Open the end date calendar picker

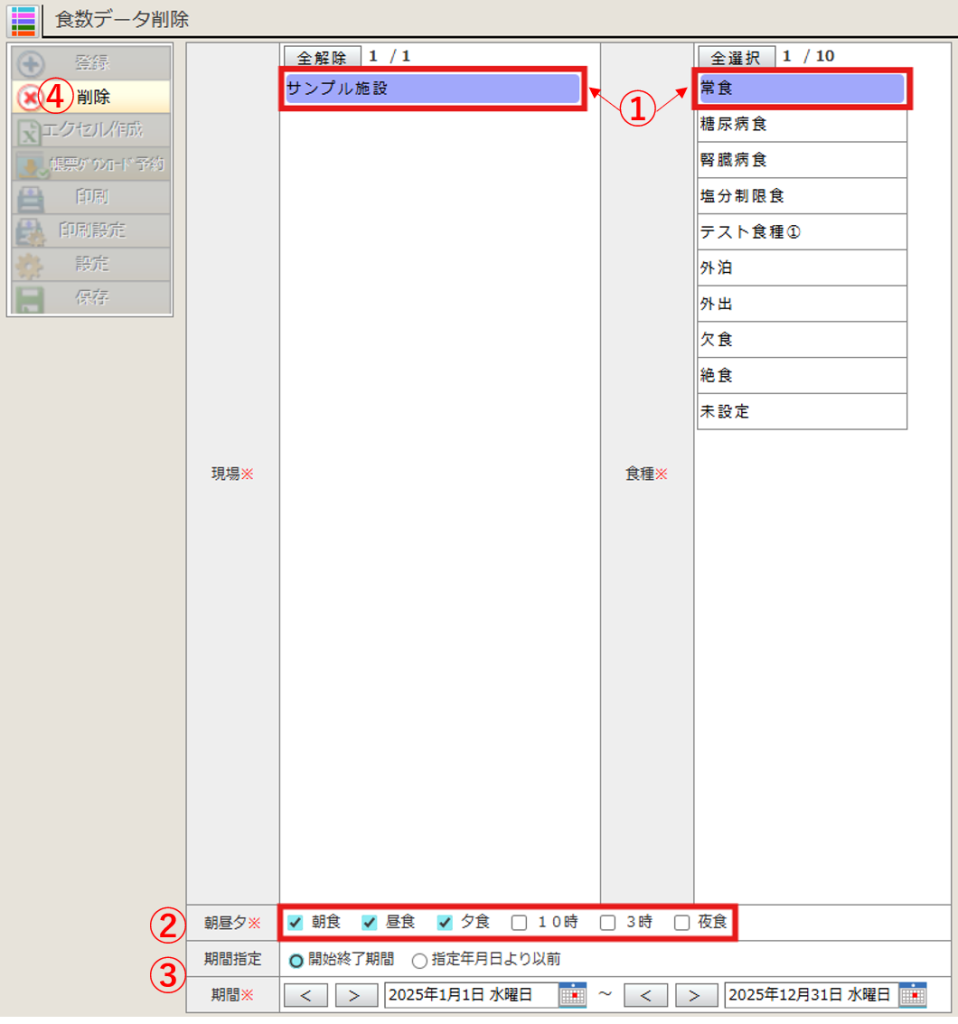912,995
